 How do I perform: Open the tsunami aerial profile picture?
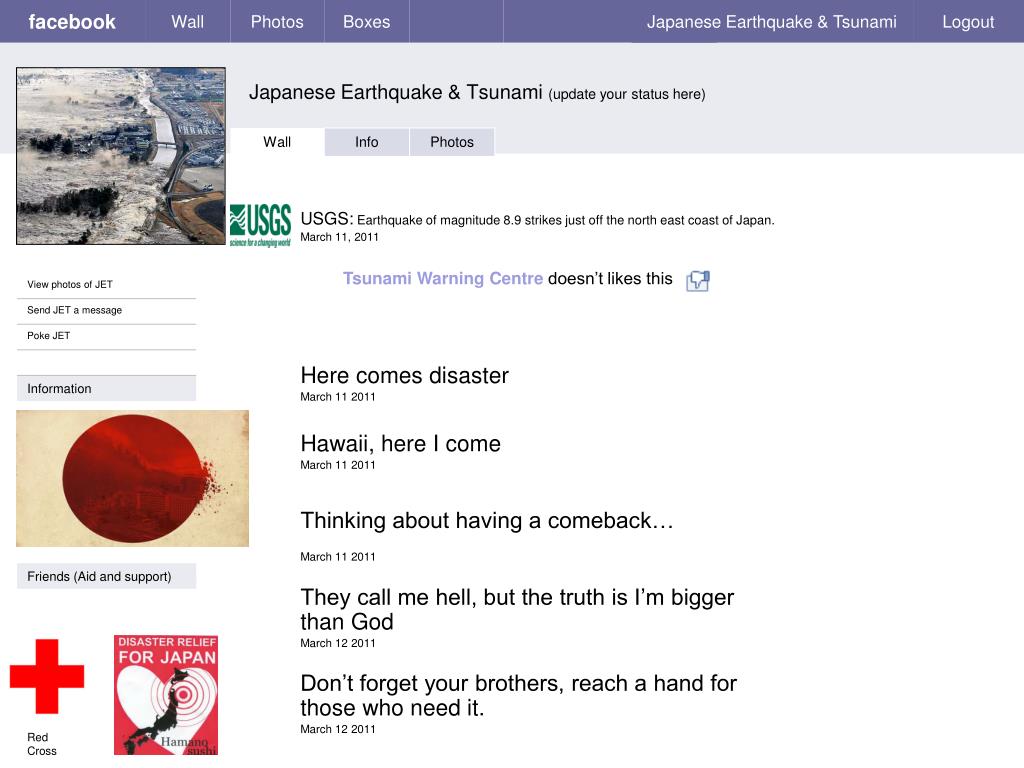(121, 156)
